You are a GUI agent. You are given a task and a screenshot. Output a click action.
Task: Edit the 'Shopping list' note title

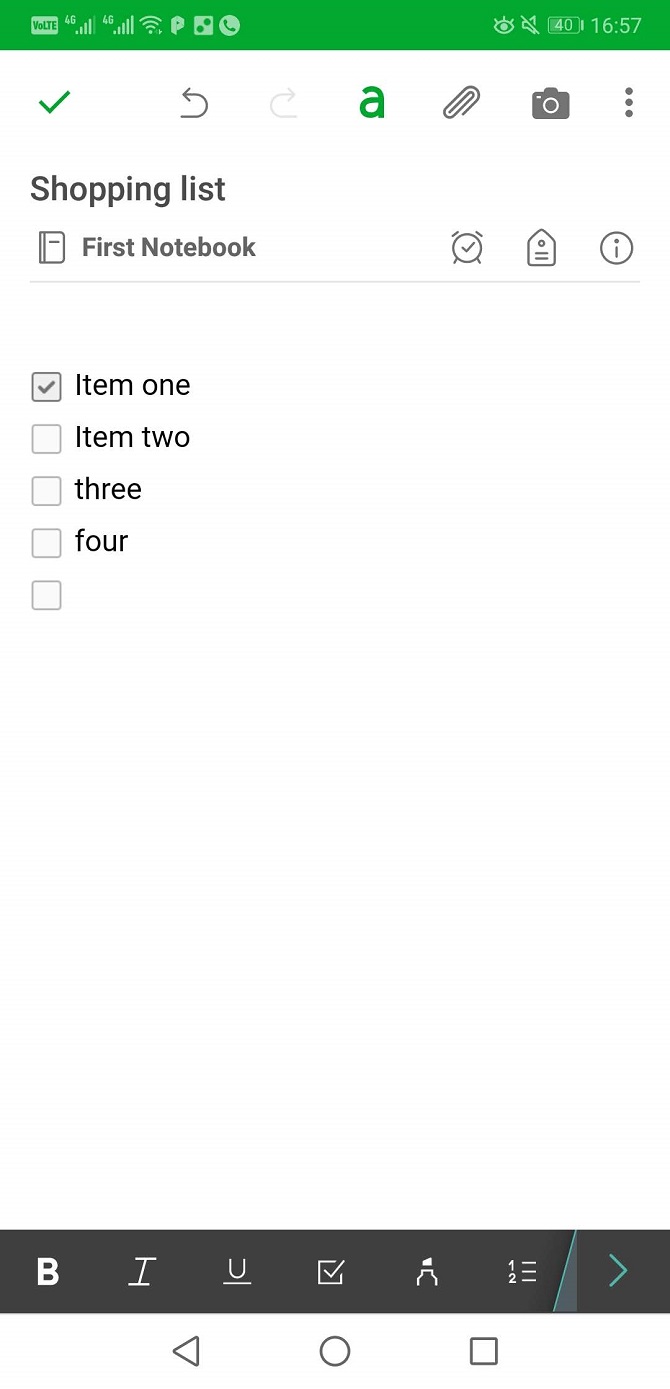(x=128, y=189)
